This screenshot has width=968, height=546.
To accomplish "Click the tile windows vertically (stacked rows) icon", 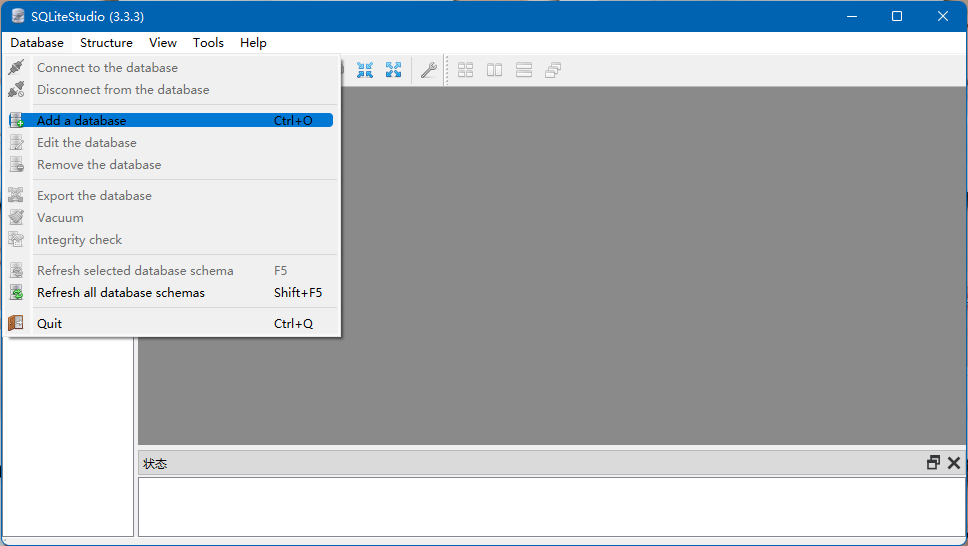I will click(x=524, y=70).
